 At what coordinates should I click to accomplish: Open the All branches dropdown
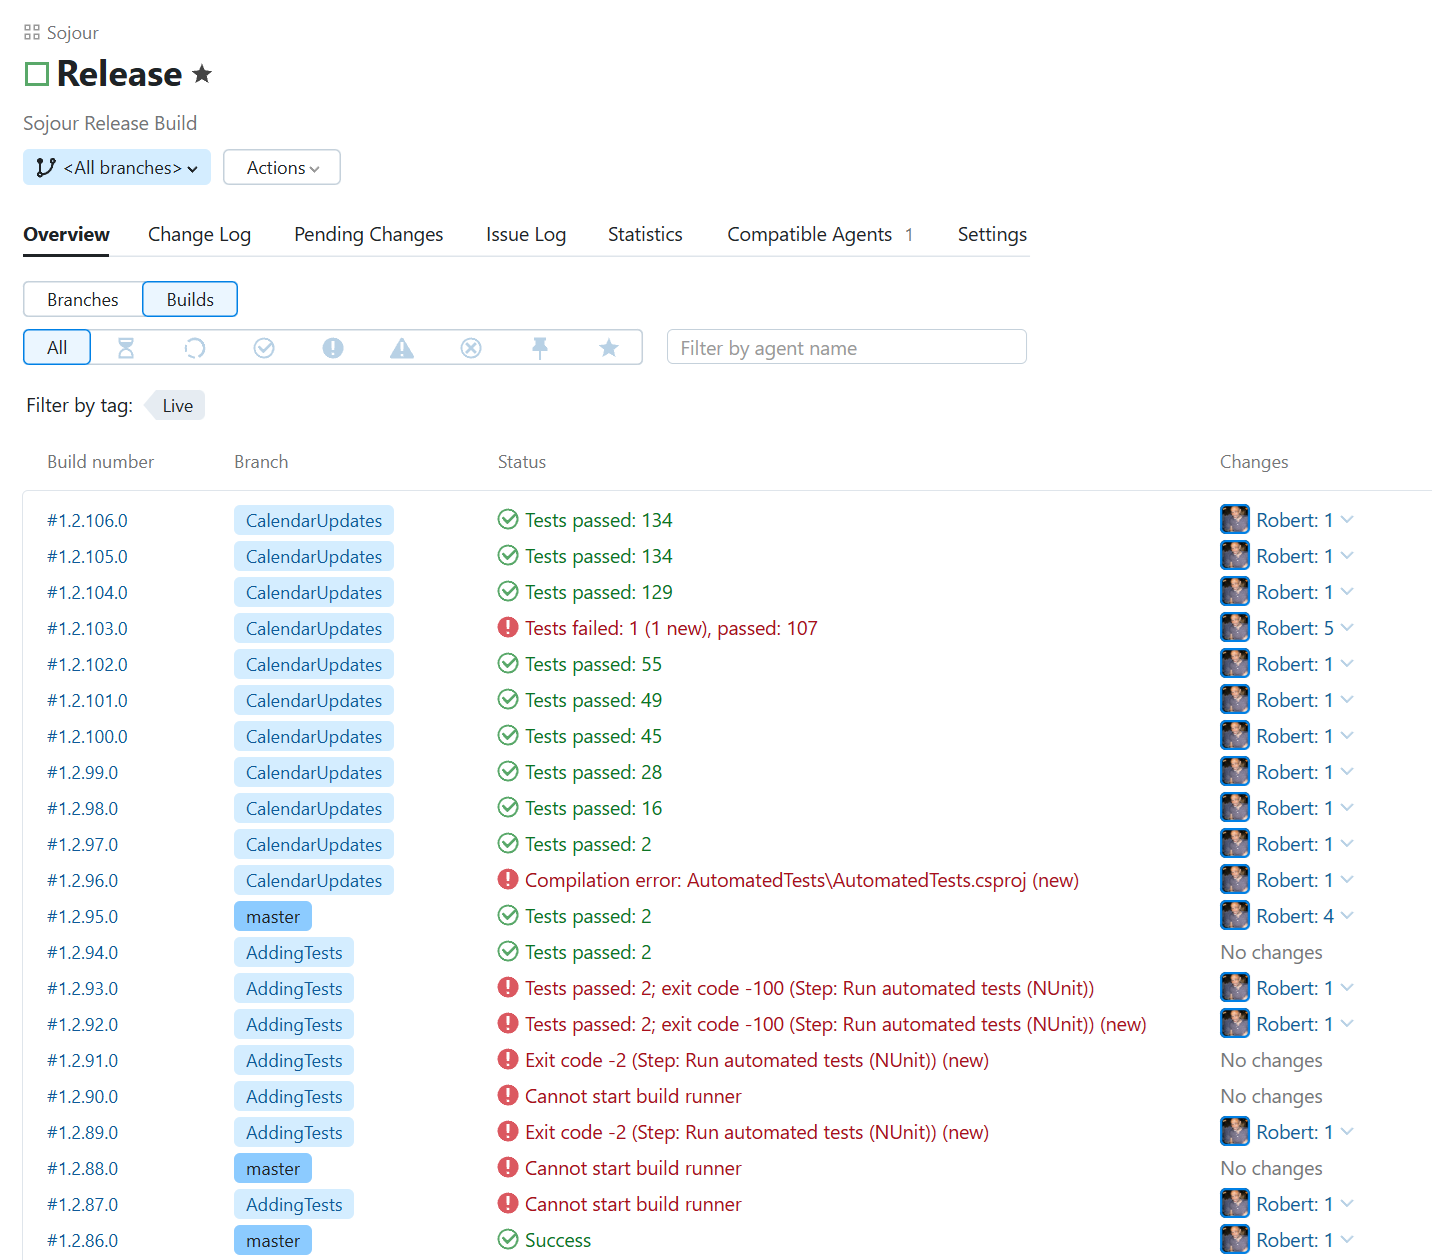click(x=117, y=168)
